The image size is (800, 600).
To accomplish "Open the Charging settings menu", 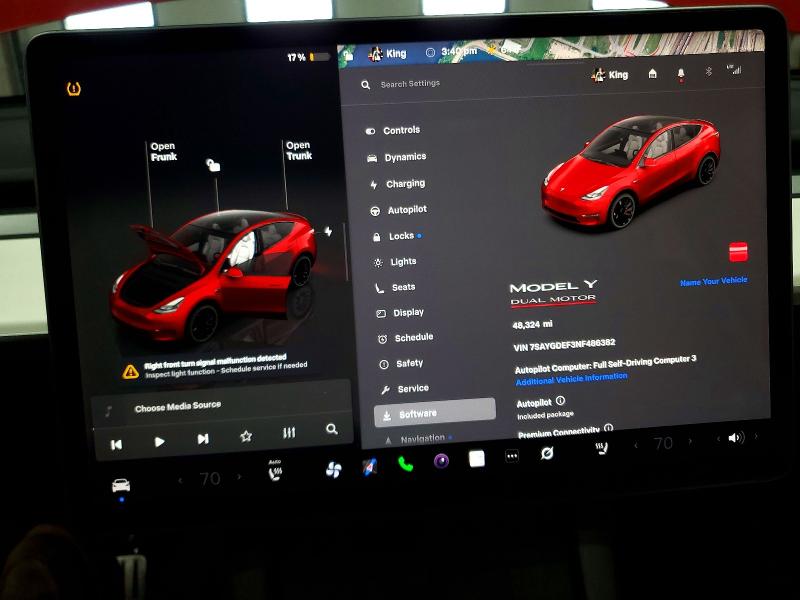I will [398, 184].
